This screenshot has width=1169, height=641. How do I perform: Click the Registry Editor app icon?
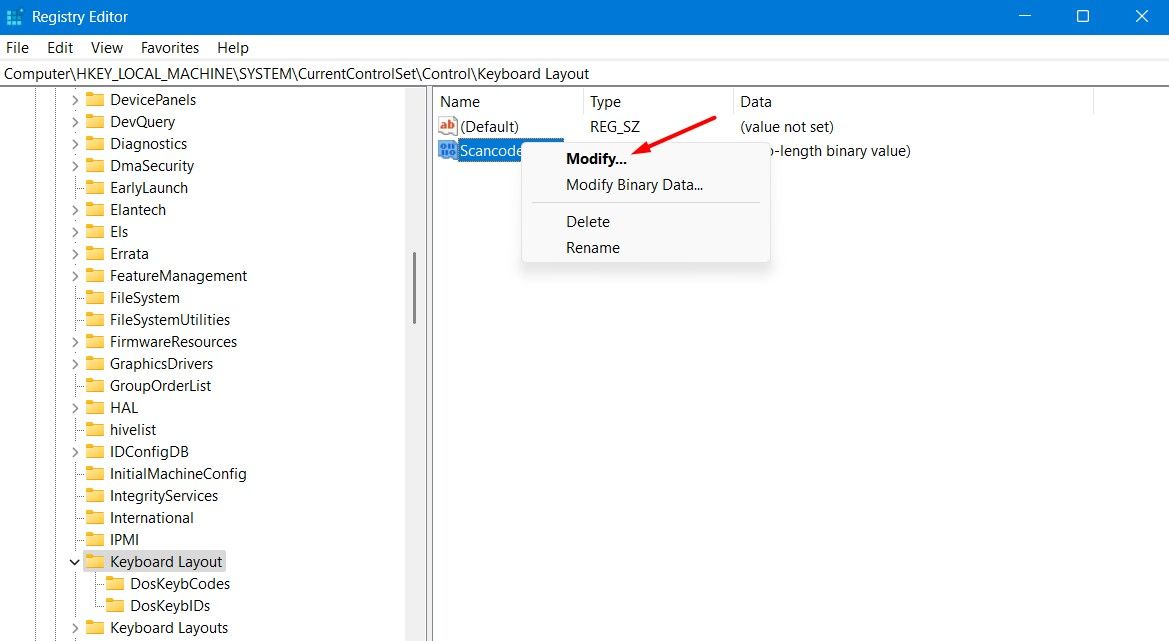tap(14, 16)
